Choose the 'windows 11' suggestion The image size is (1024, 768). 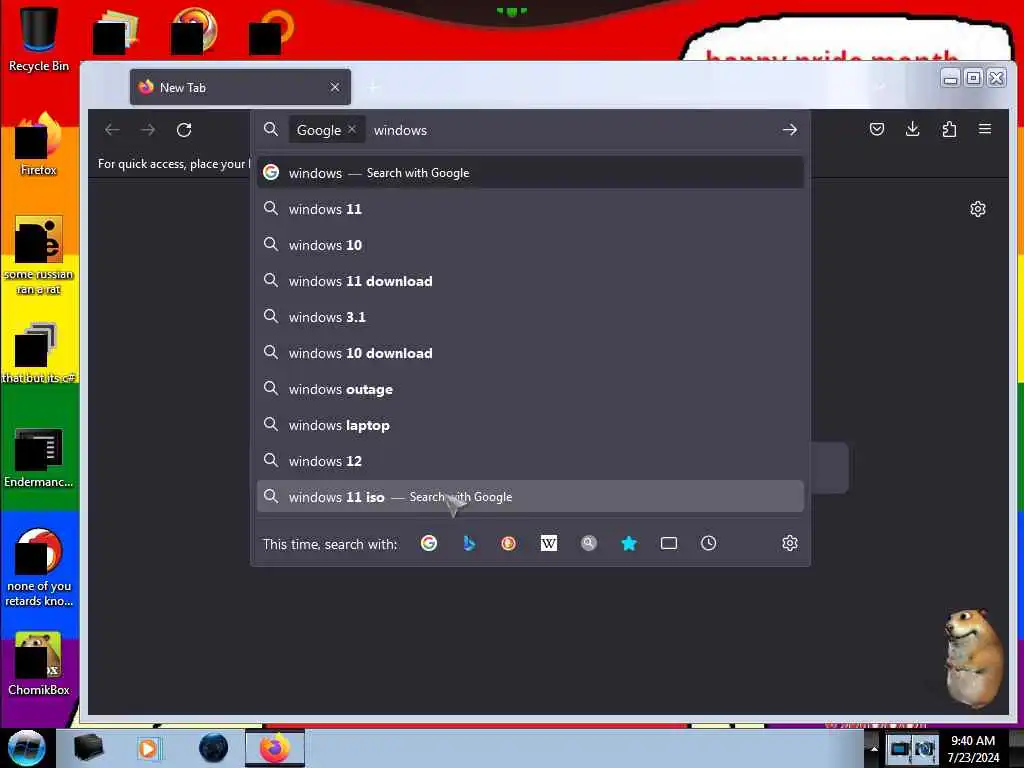click(530, 209)
